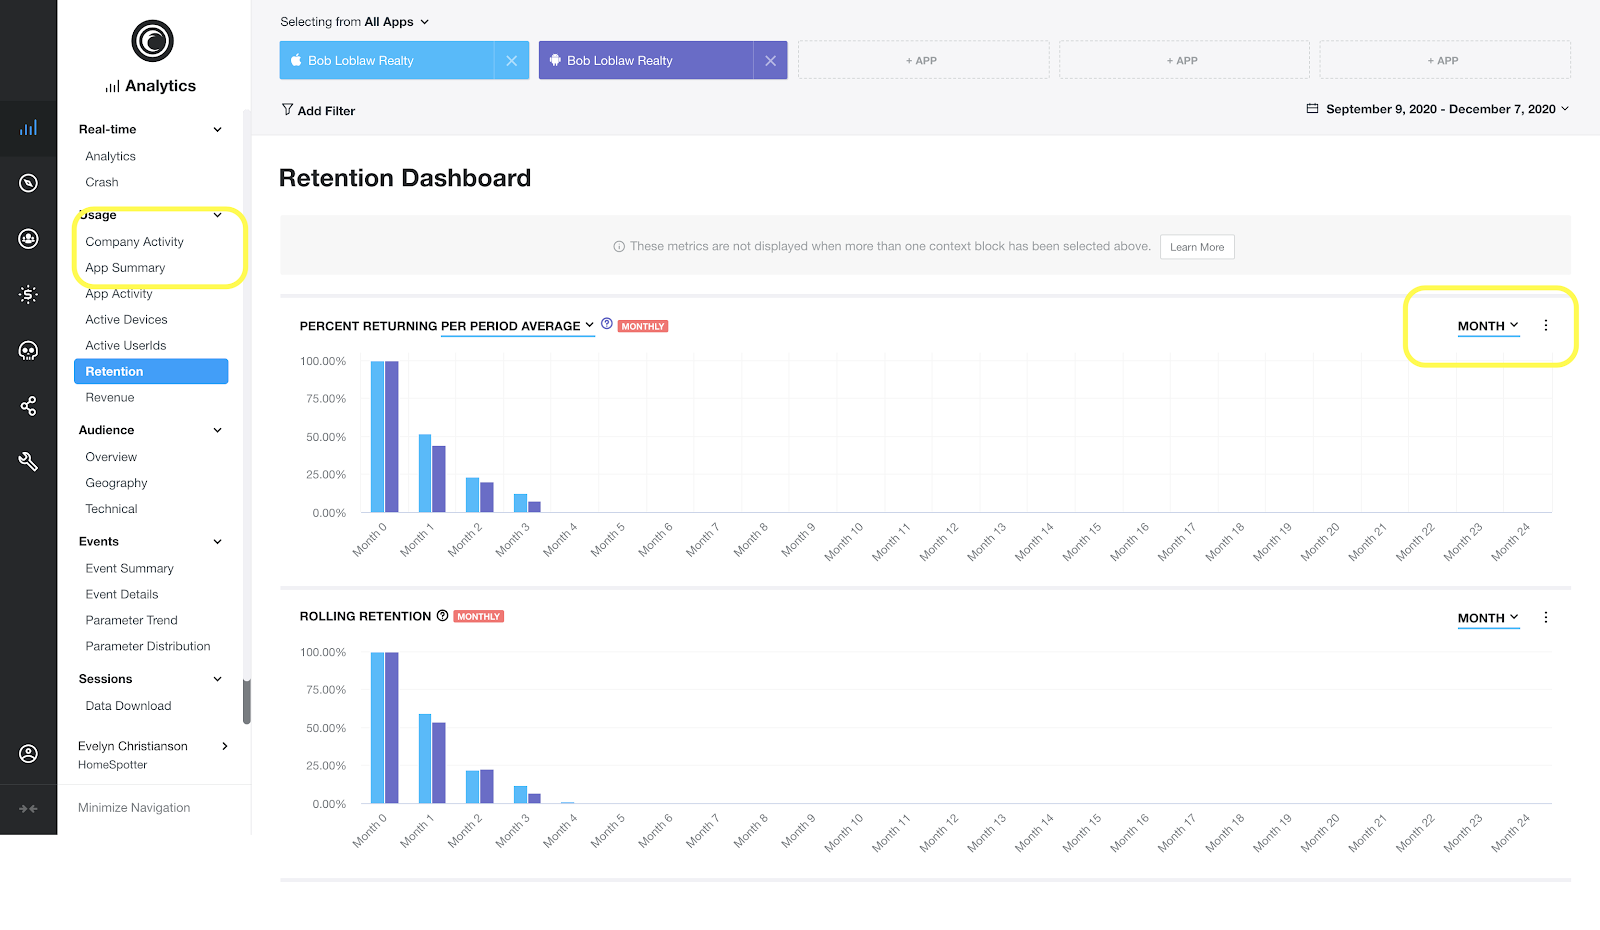Open the MONTH dropdown on Percent Returning chart
The width and height of the screenshot is (1600, 930).
pos(1487,325)
